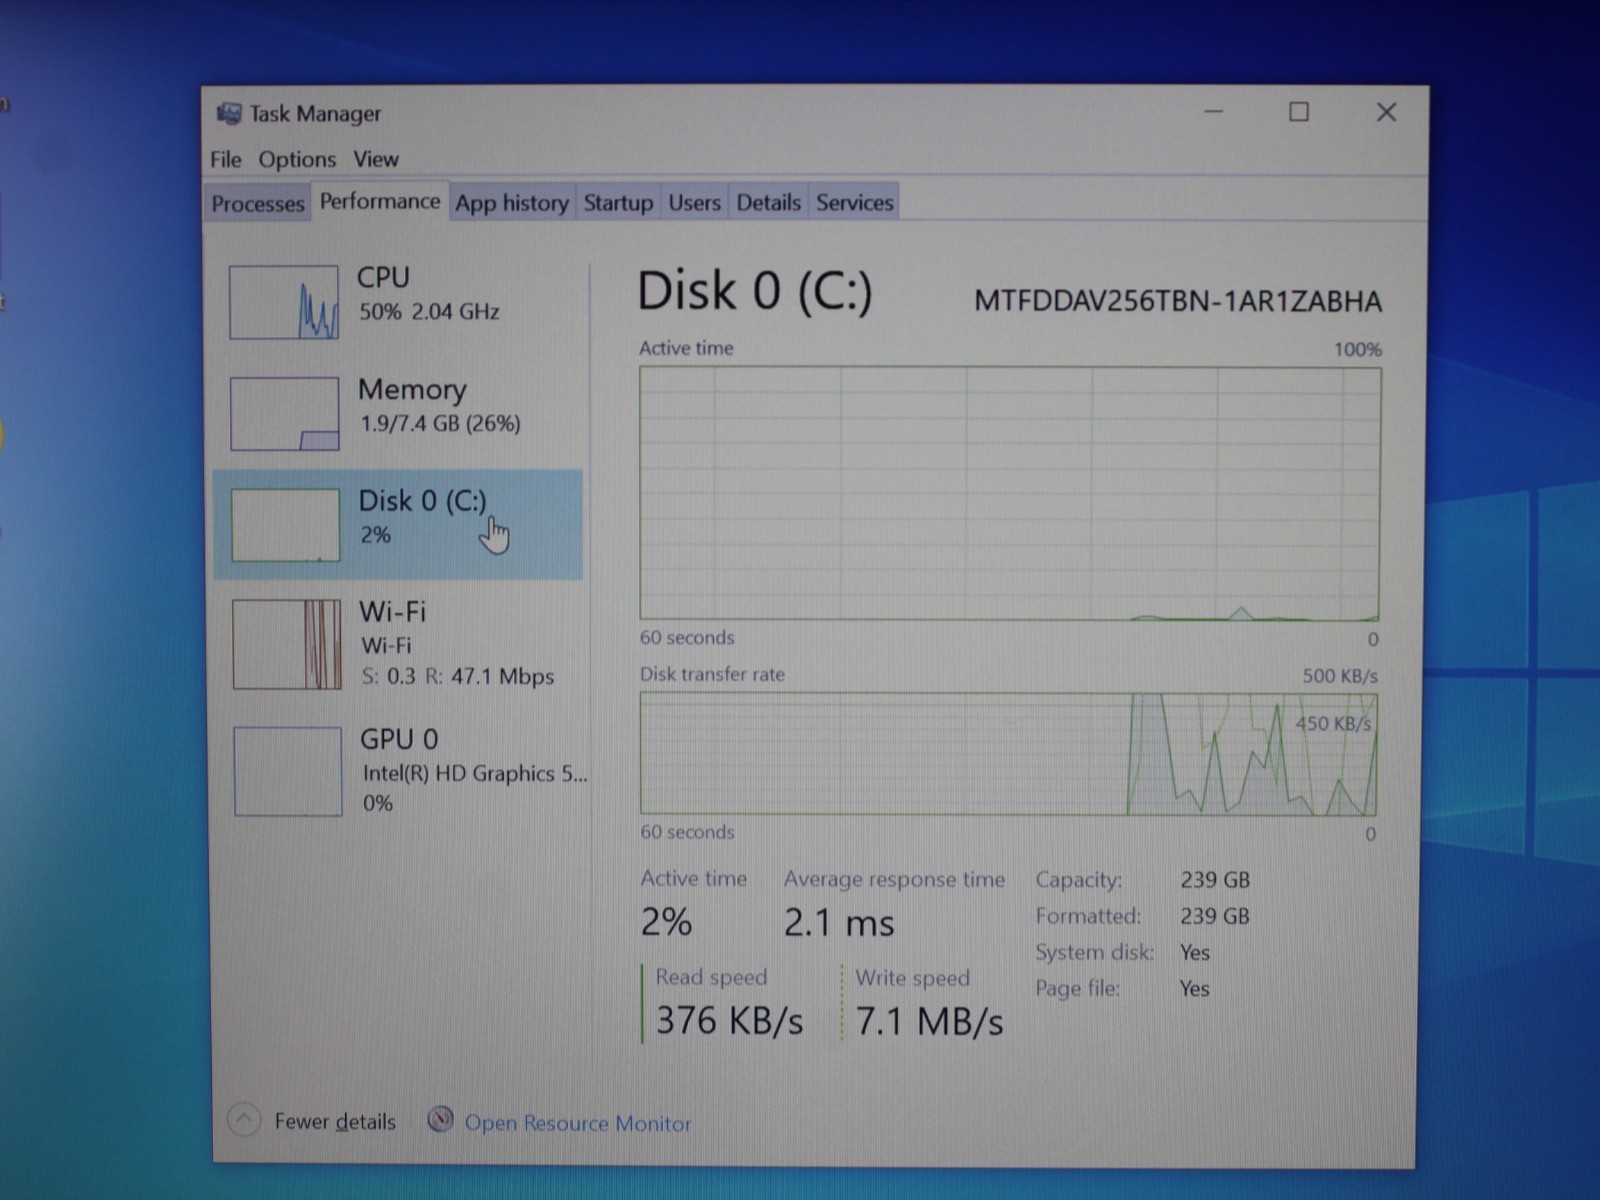Viewport: 1600px width, 1200px height.
Task: Select the Wi-Fi throughput mini graph
Action: [287, 645]
